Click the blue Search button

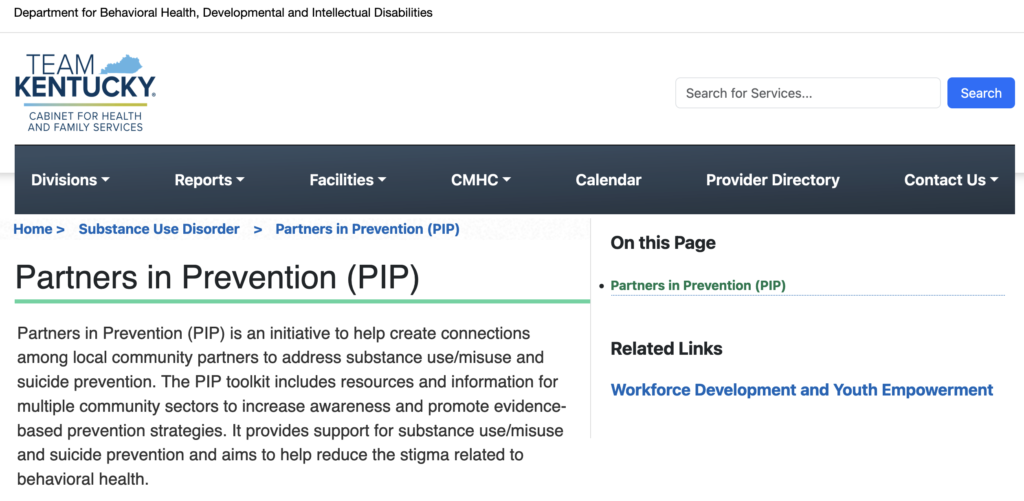(981, 93)
